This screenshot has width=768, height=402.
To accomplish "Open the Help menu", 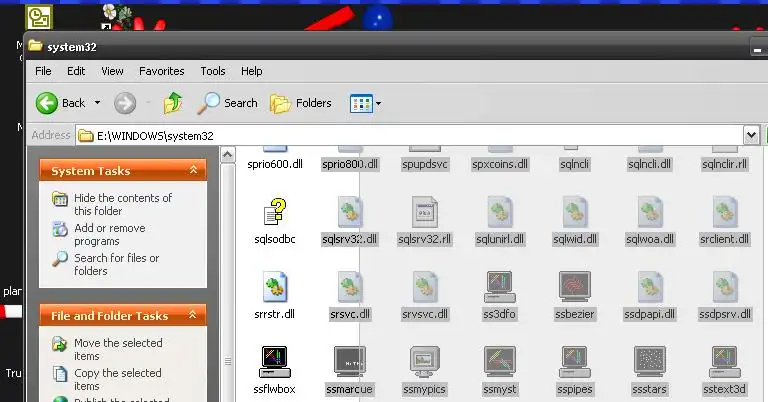I will [x=251, y=71].
